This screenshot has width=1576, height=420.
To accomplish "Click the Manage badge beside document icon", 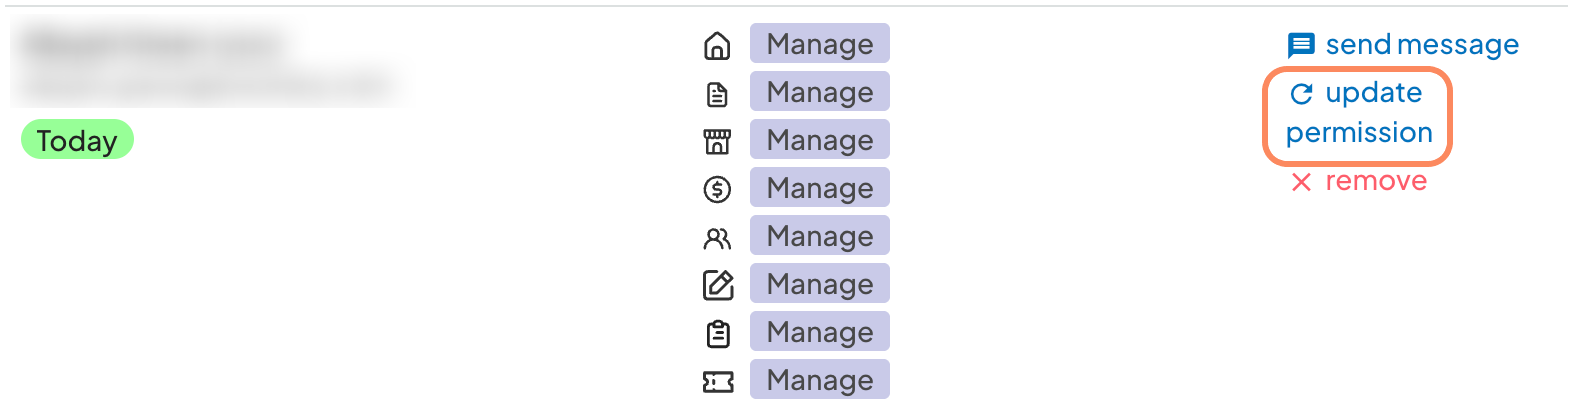I will pos(819,92).
